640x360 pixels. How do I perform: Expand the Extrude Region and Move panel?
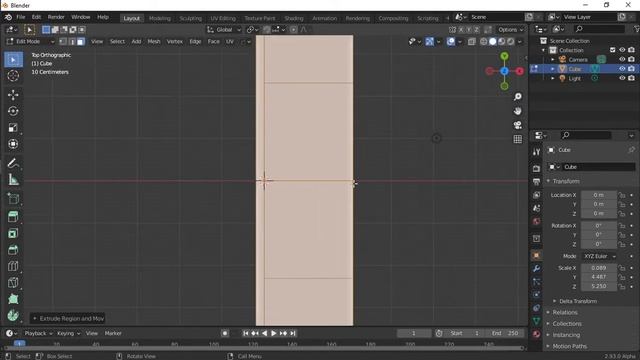click(68, 318)
